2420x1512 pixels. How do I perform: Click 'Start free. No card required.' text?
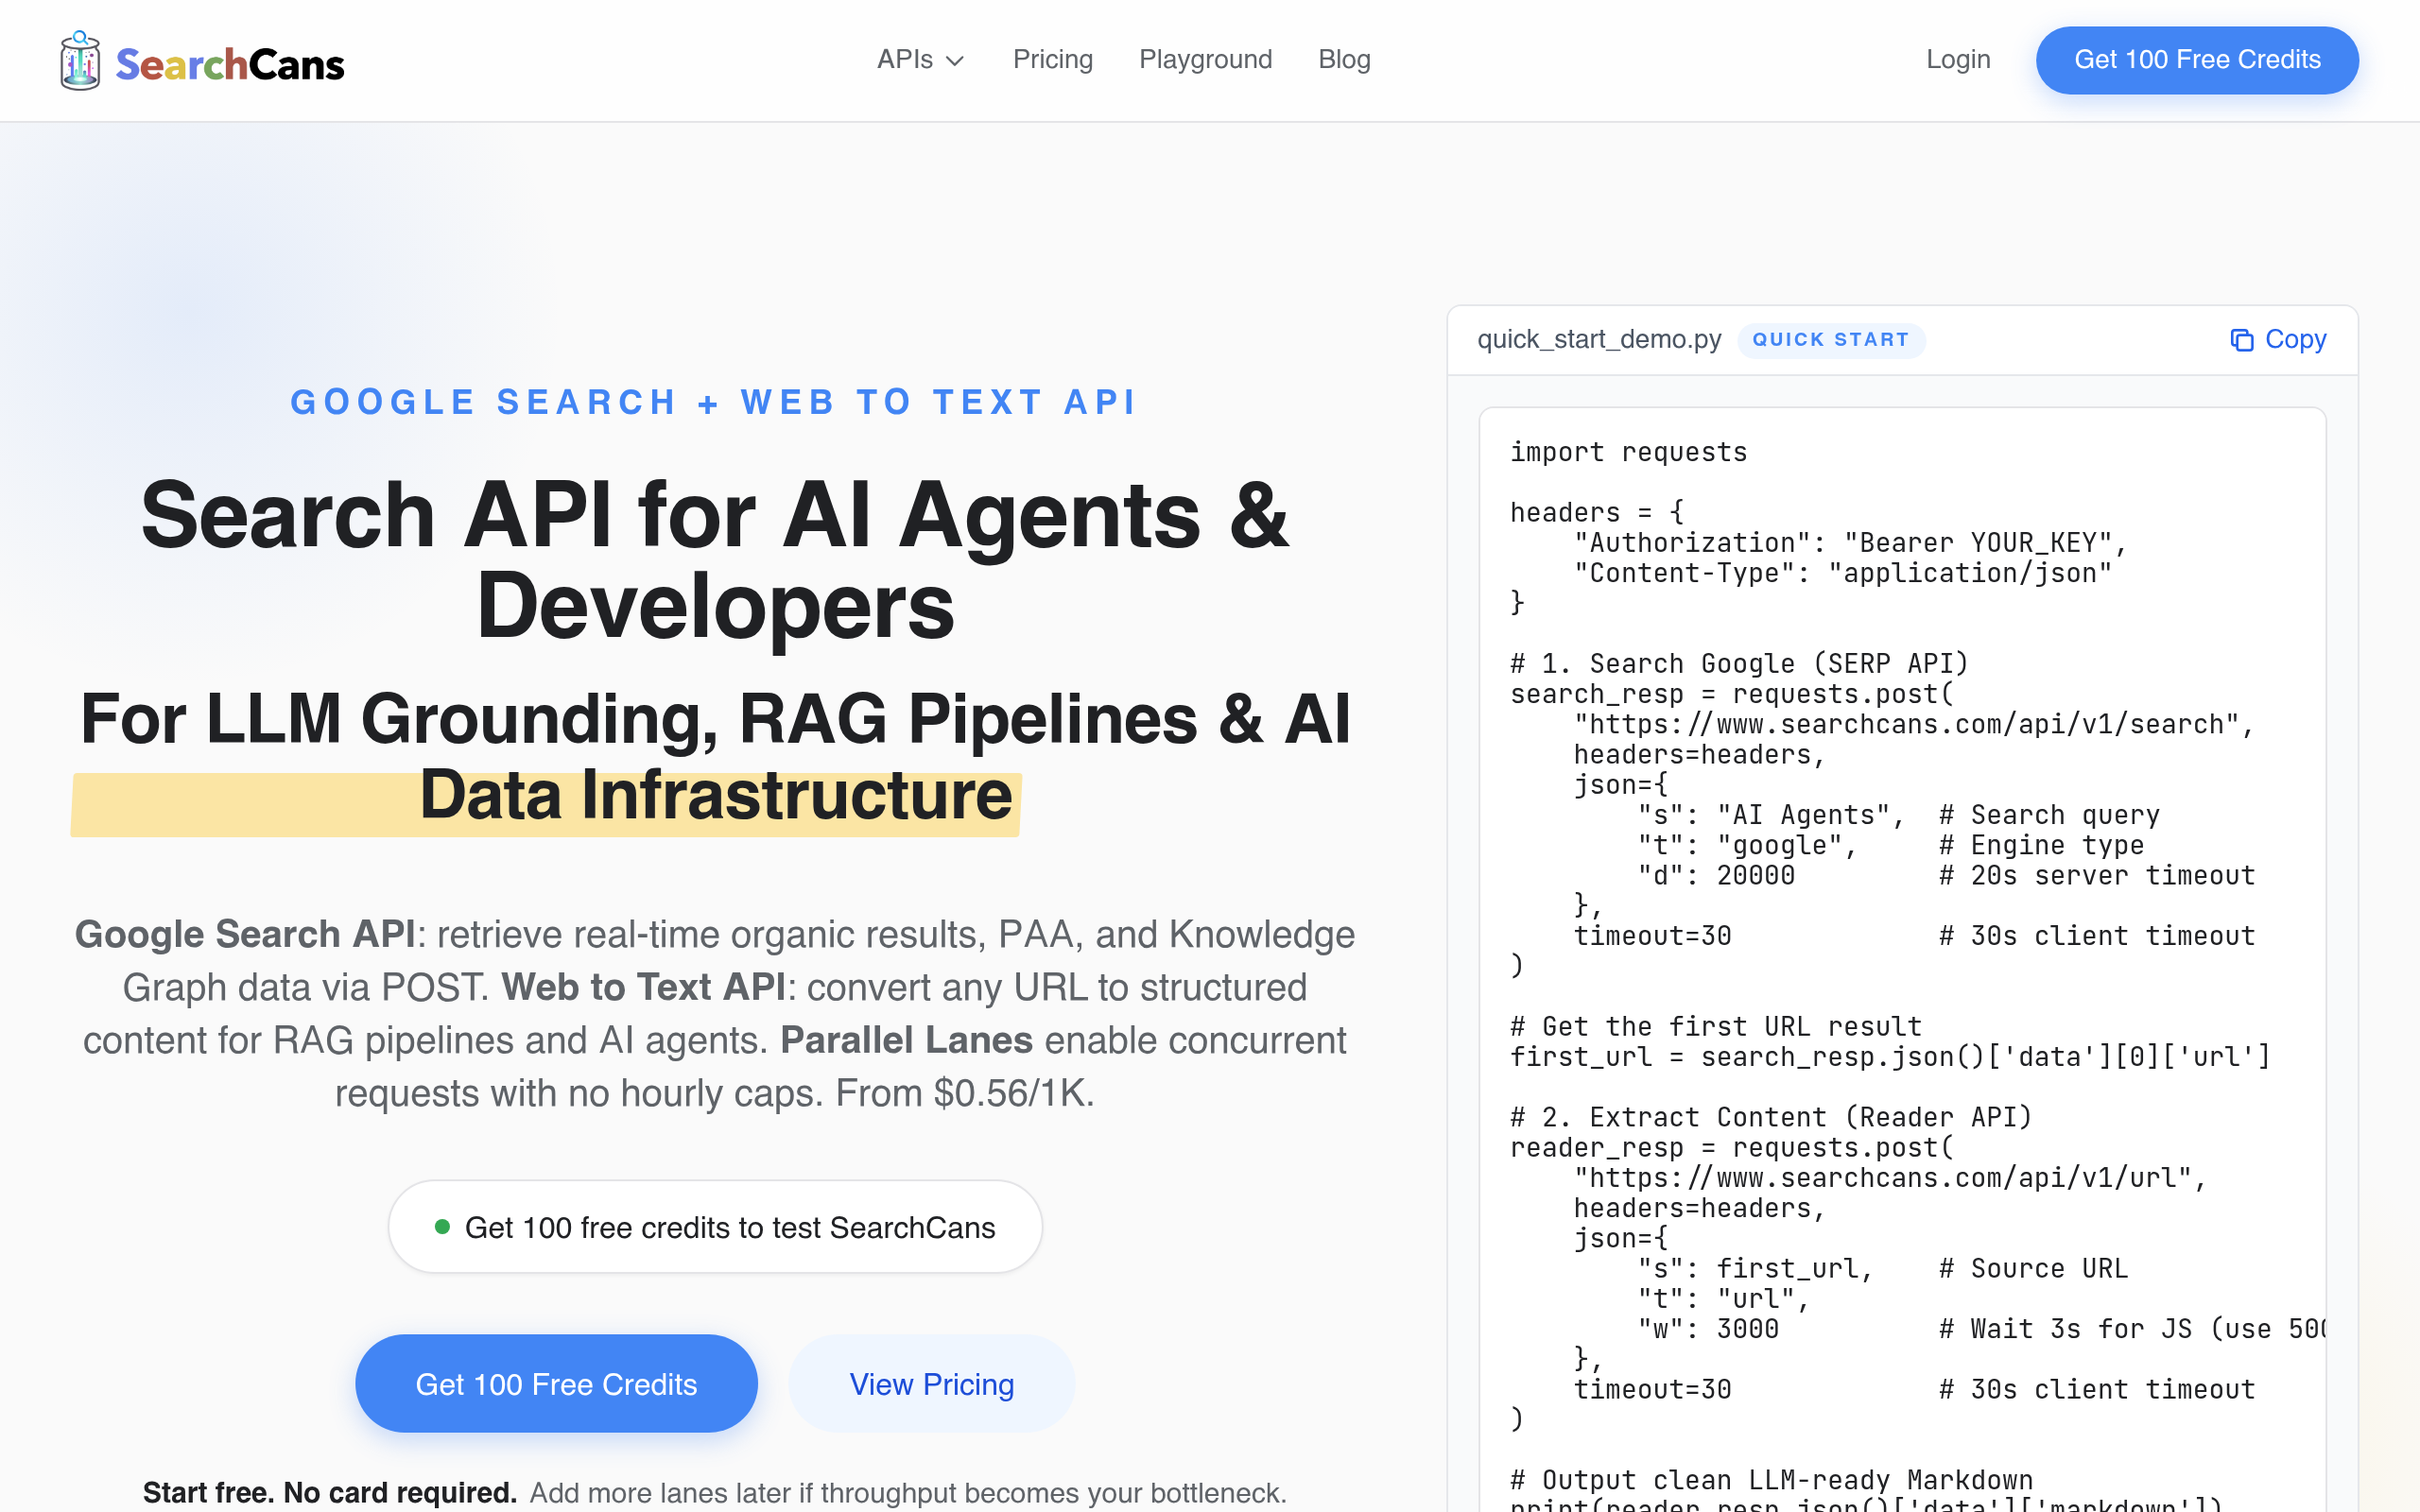(x=330, y=1492)
